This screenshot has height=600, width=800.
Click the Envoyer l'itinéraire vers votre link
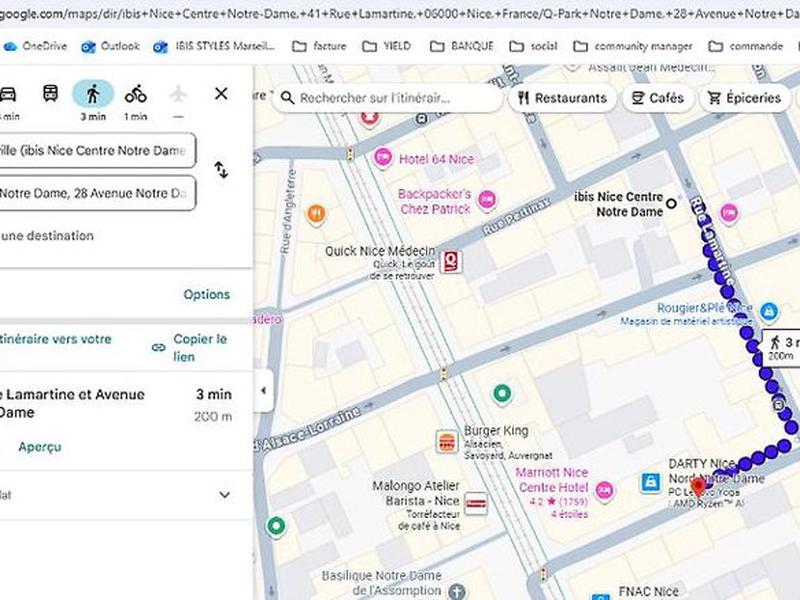[x=56, y=339]
